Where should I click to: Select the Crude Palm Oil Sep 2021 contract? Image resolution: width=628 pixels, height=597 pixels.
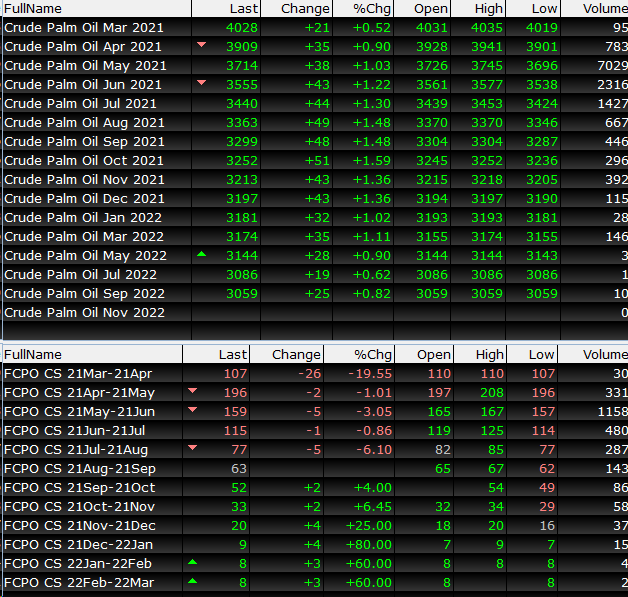(85, 142)
